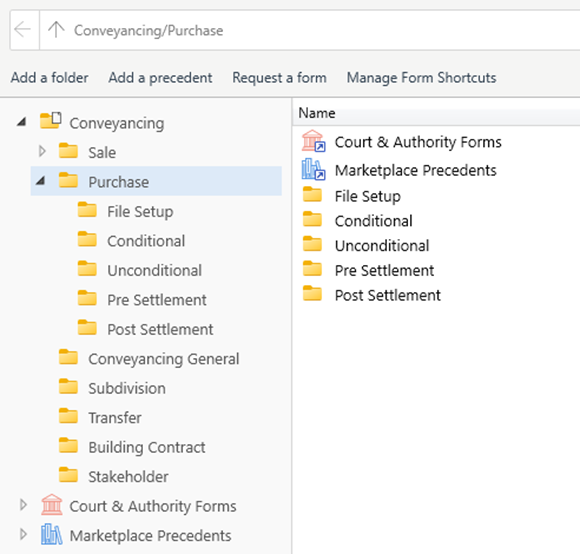Image resolution: width=580 pixels, height=554 pixels.
Task: Select the Marketplace Precedents books icon in tree
Action: [x=51, y=535]
